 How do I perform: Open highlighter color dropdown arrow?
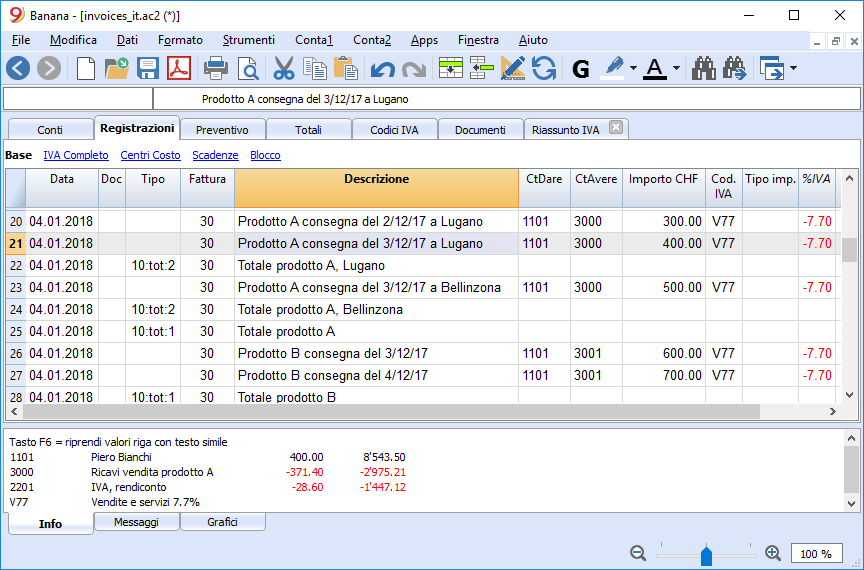pos(633,68)
